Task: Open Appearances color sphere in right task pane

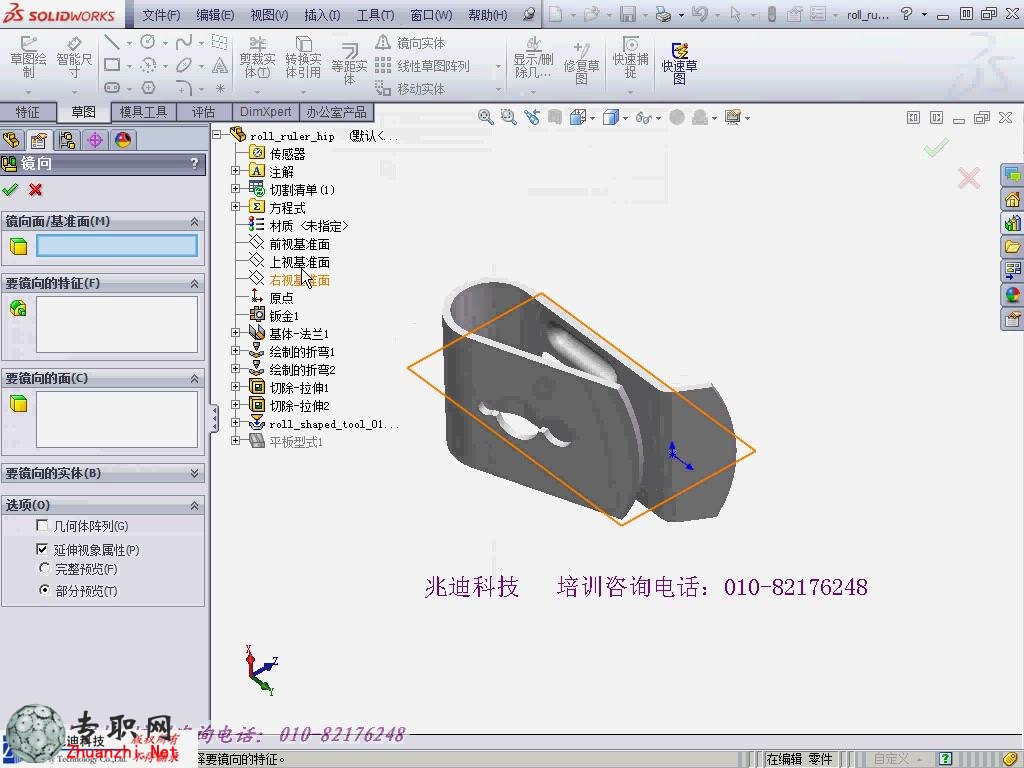Action: click(x=1012, y=295)
